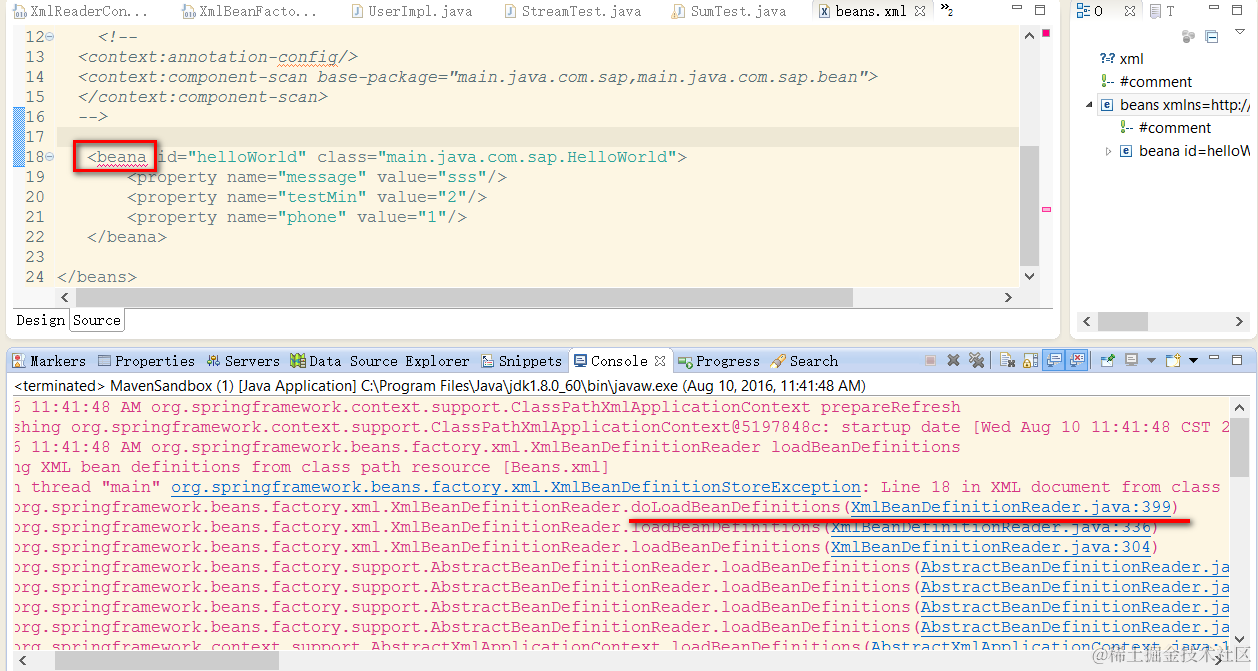Open XmlBeanDefinitionReader.java:304 stack trace link
The height and width of the screenshot is (671, 1258).
pos(990,547)
